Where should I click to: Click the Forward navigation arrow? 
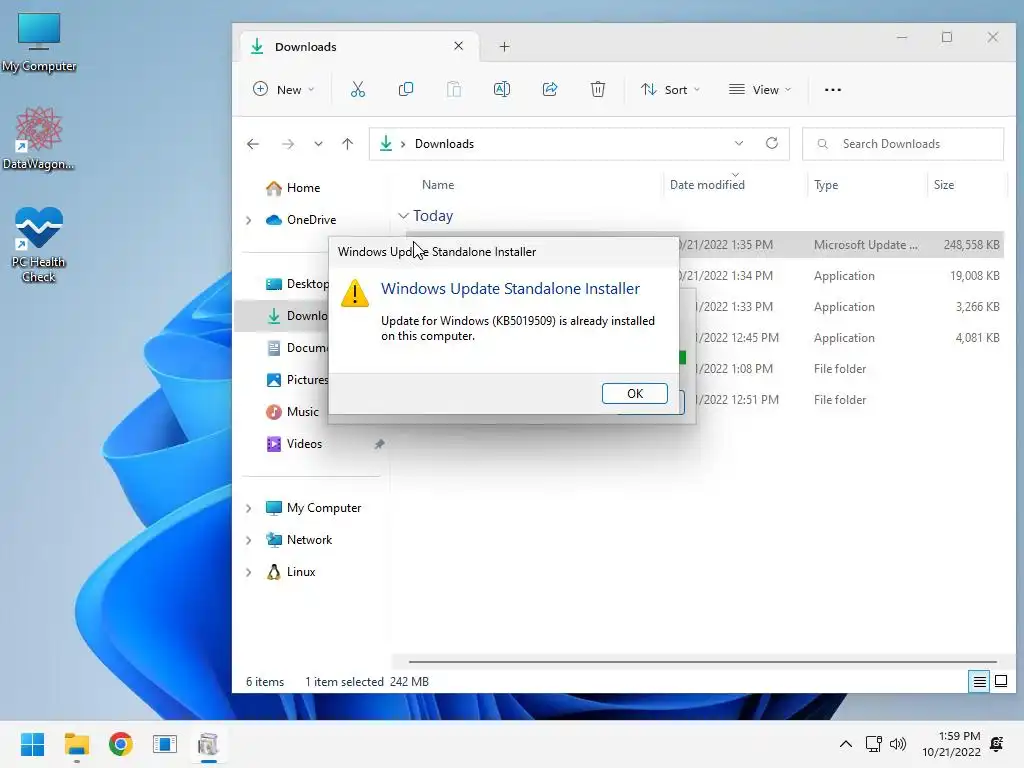pos(288,144)
